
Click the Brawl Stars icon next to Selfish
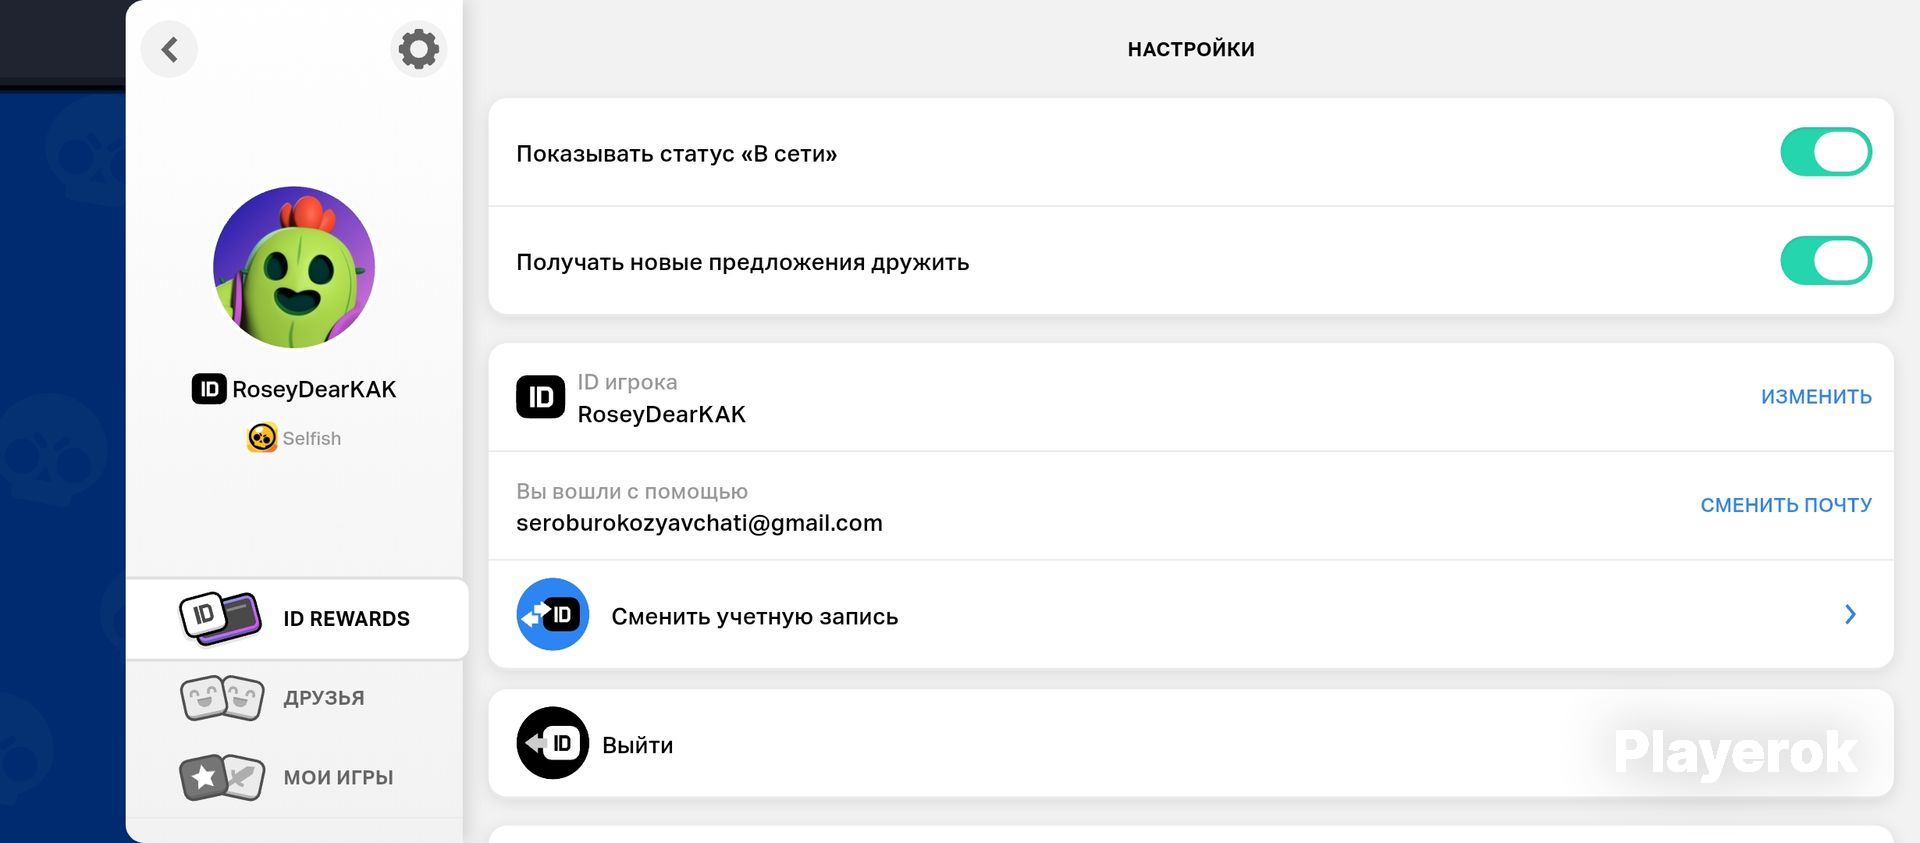click(x=262, y=438)
